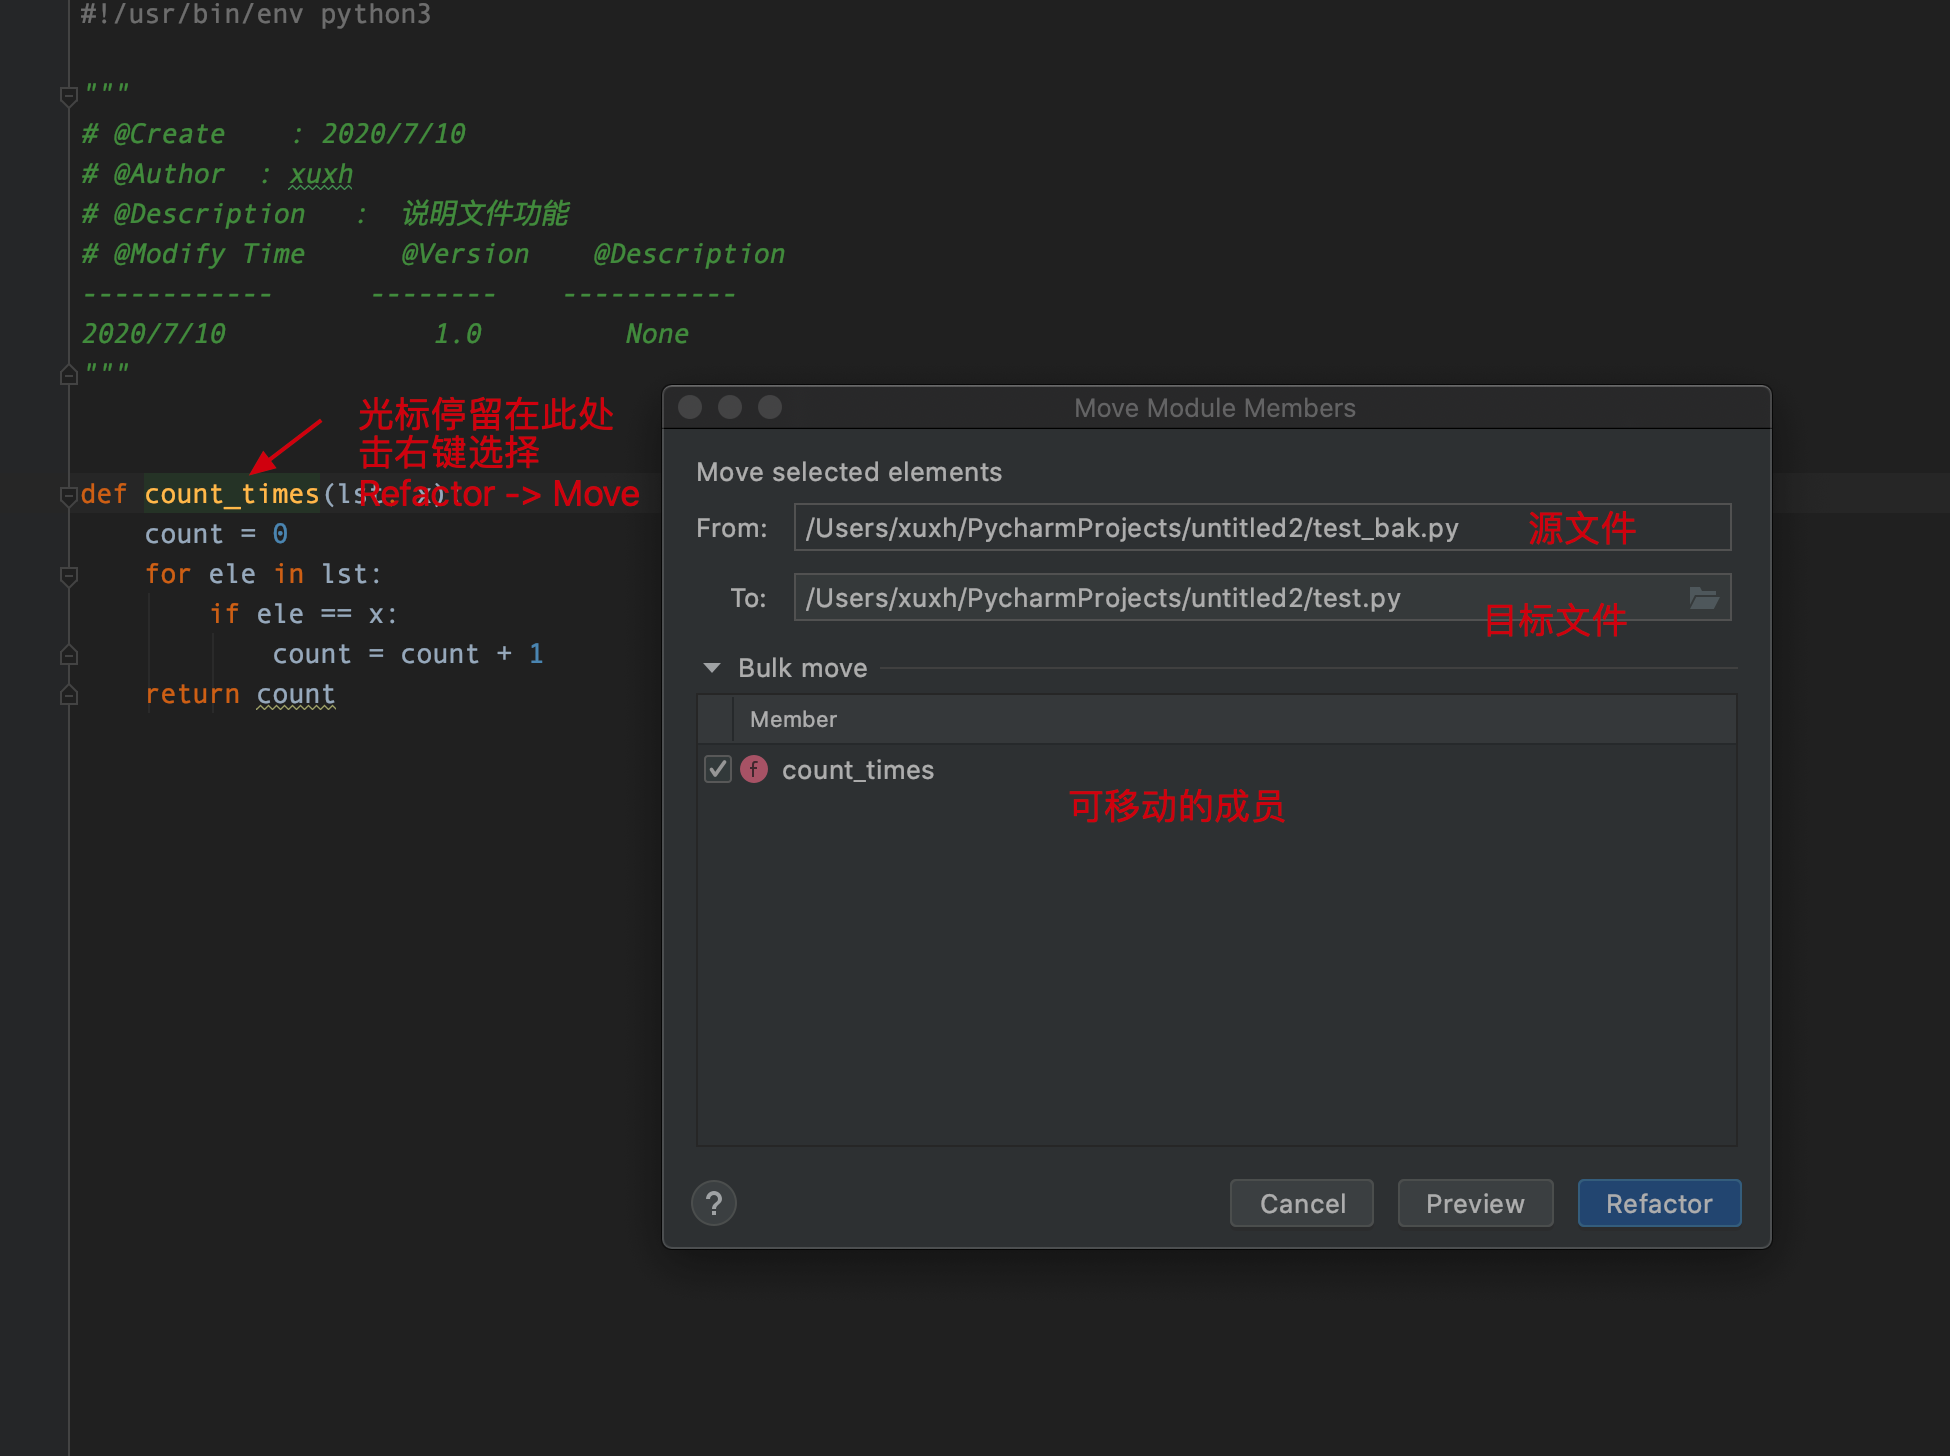The width and height of the screenshot is (1950, 1456).
Task: Click the xuxh author name
Action: [321, 174]
